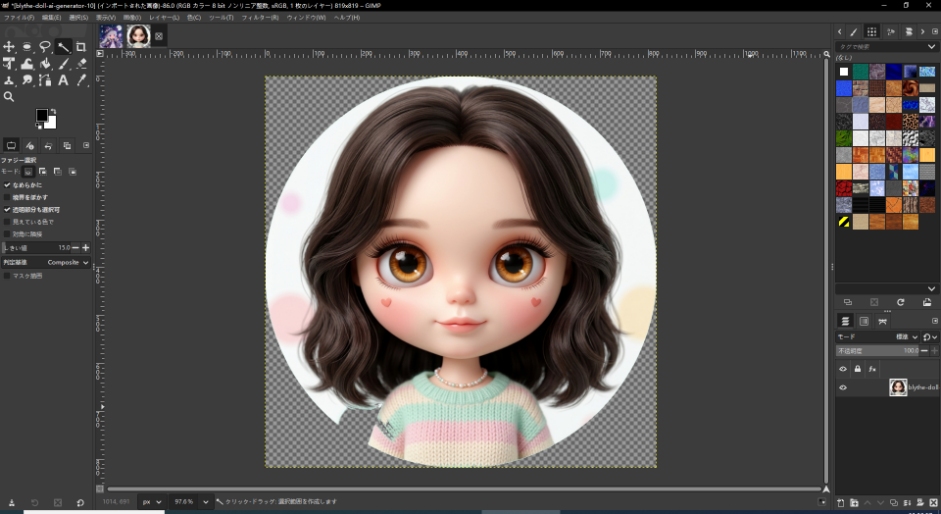
Task: Open the フィルター menu
Action: [x=259, y=18]
